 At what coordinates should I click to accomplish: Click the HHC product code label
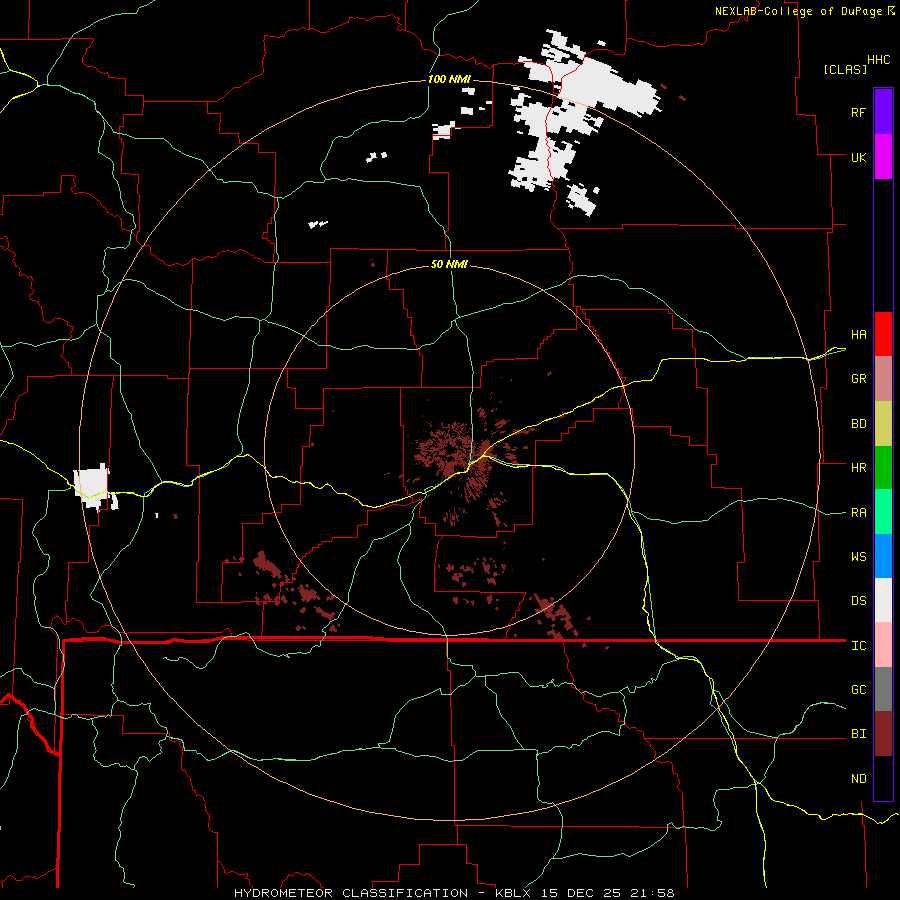pyautogui.click(x=879, y=60)
